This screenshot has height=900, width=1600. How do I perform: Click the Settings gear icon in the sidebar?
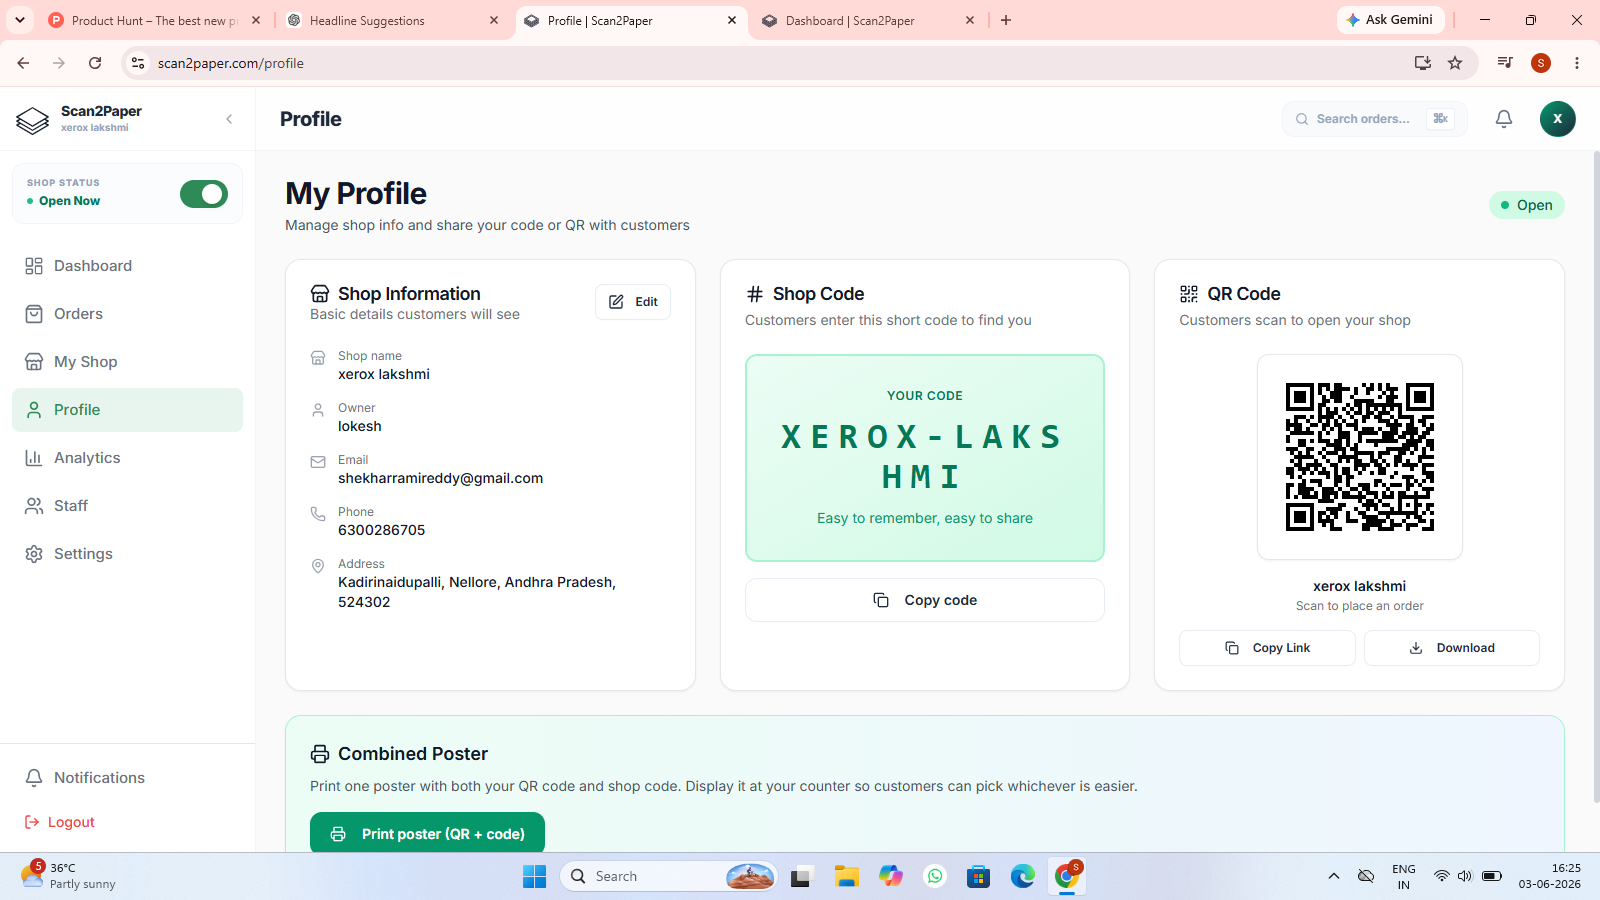click(34, 554)
